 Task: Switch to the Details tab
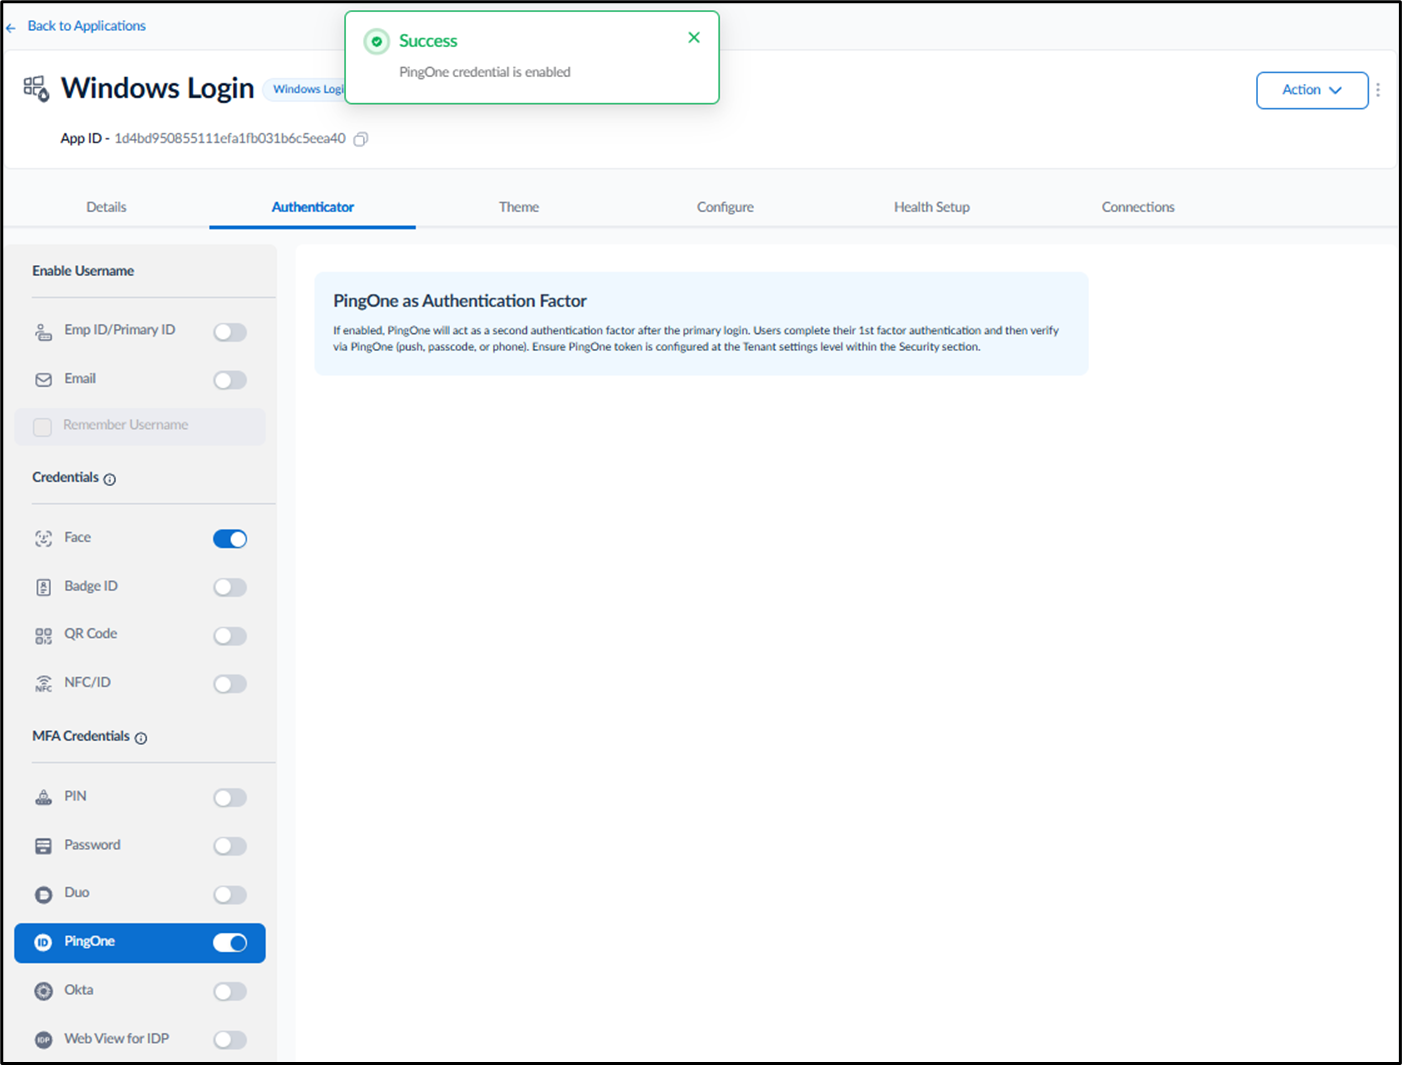106,207
